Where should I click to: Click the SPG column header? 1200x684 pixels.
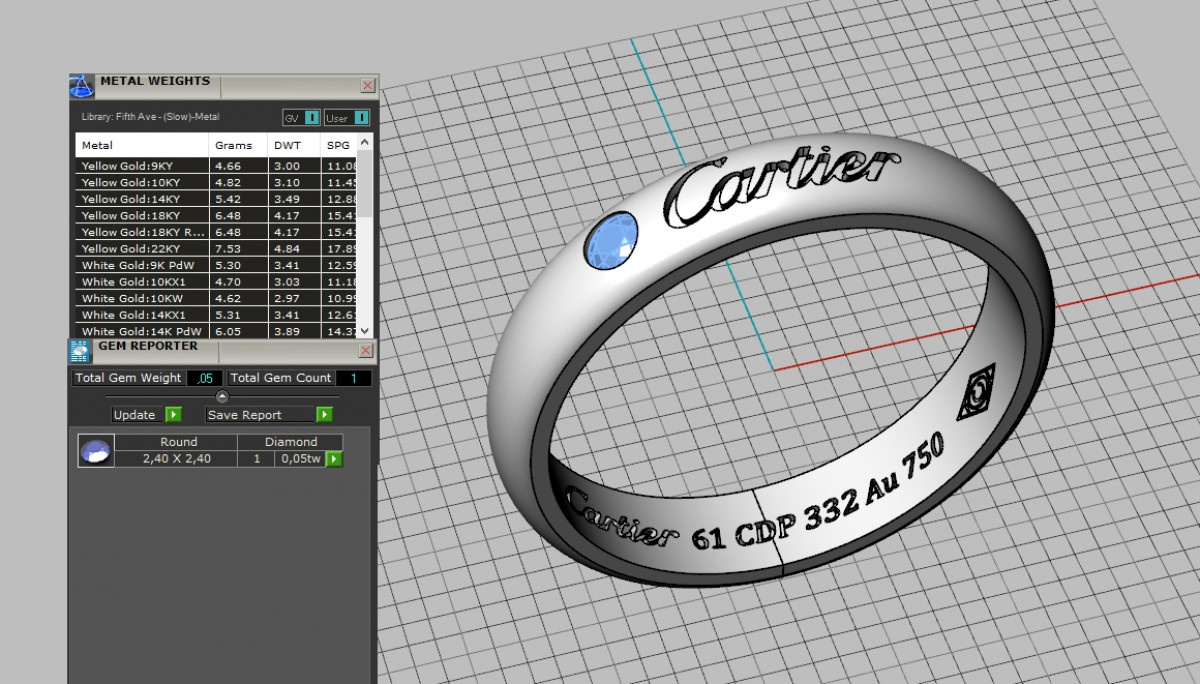point(339,145)
